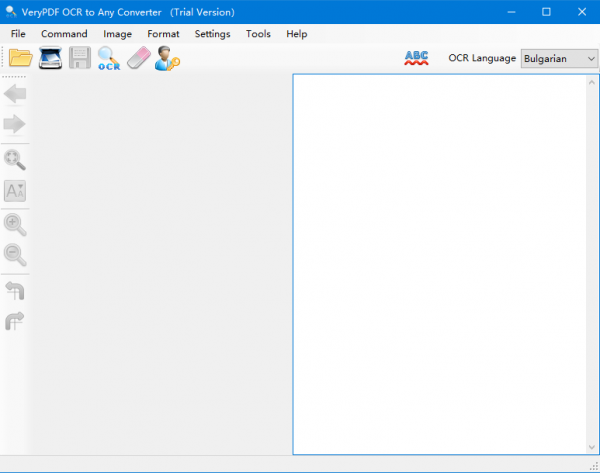Maximize the VeryPDF OCR window
The height and width of the screenshot is (473, 600).
coord(546,12)
